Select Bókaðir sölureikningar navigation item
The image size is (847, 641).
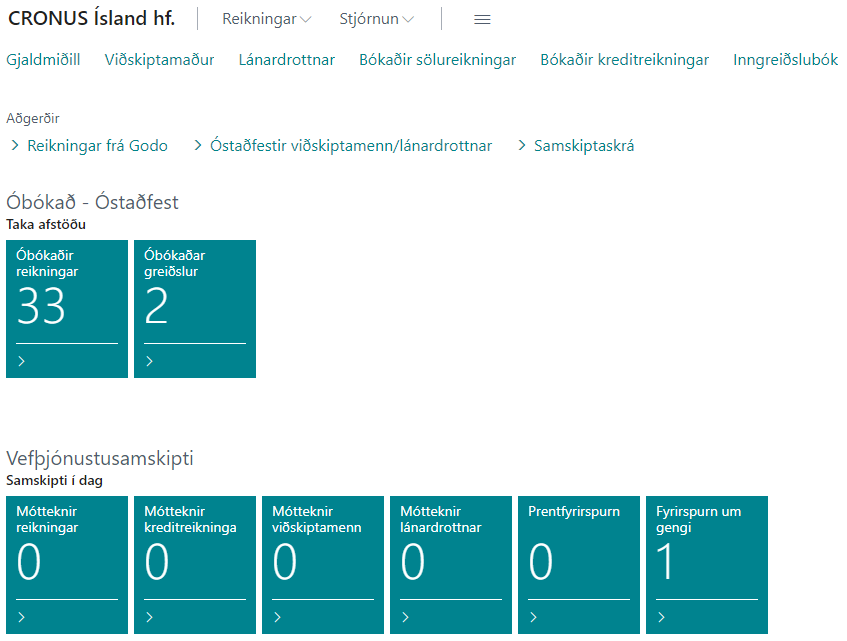click(437, 60)
